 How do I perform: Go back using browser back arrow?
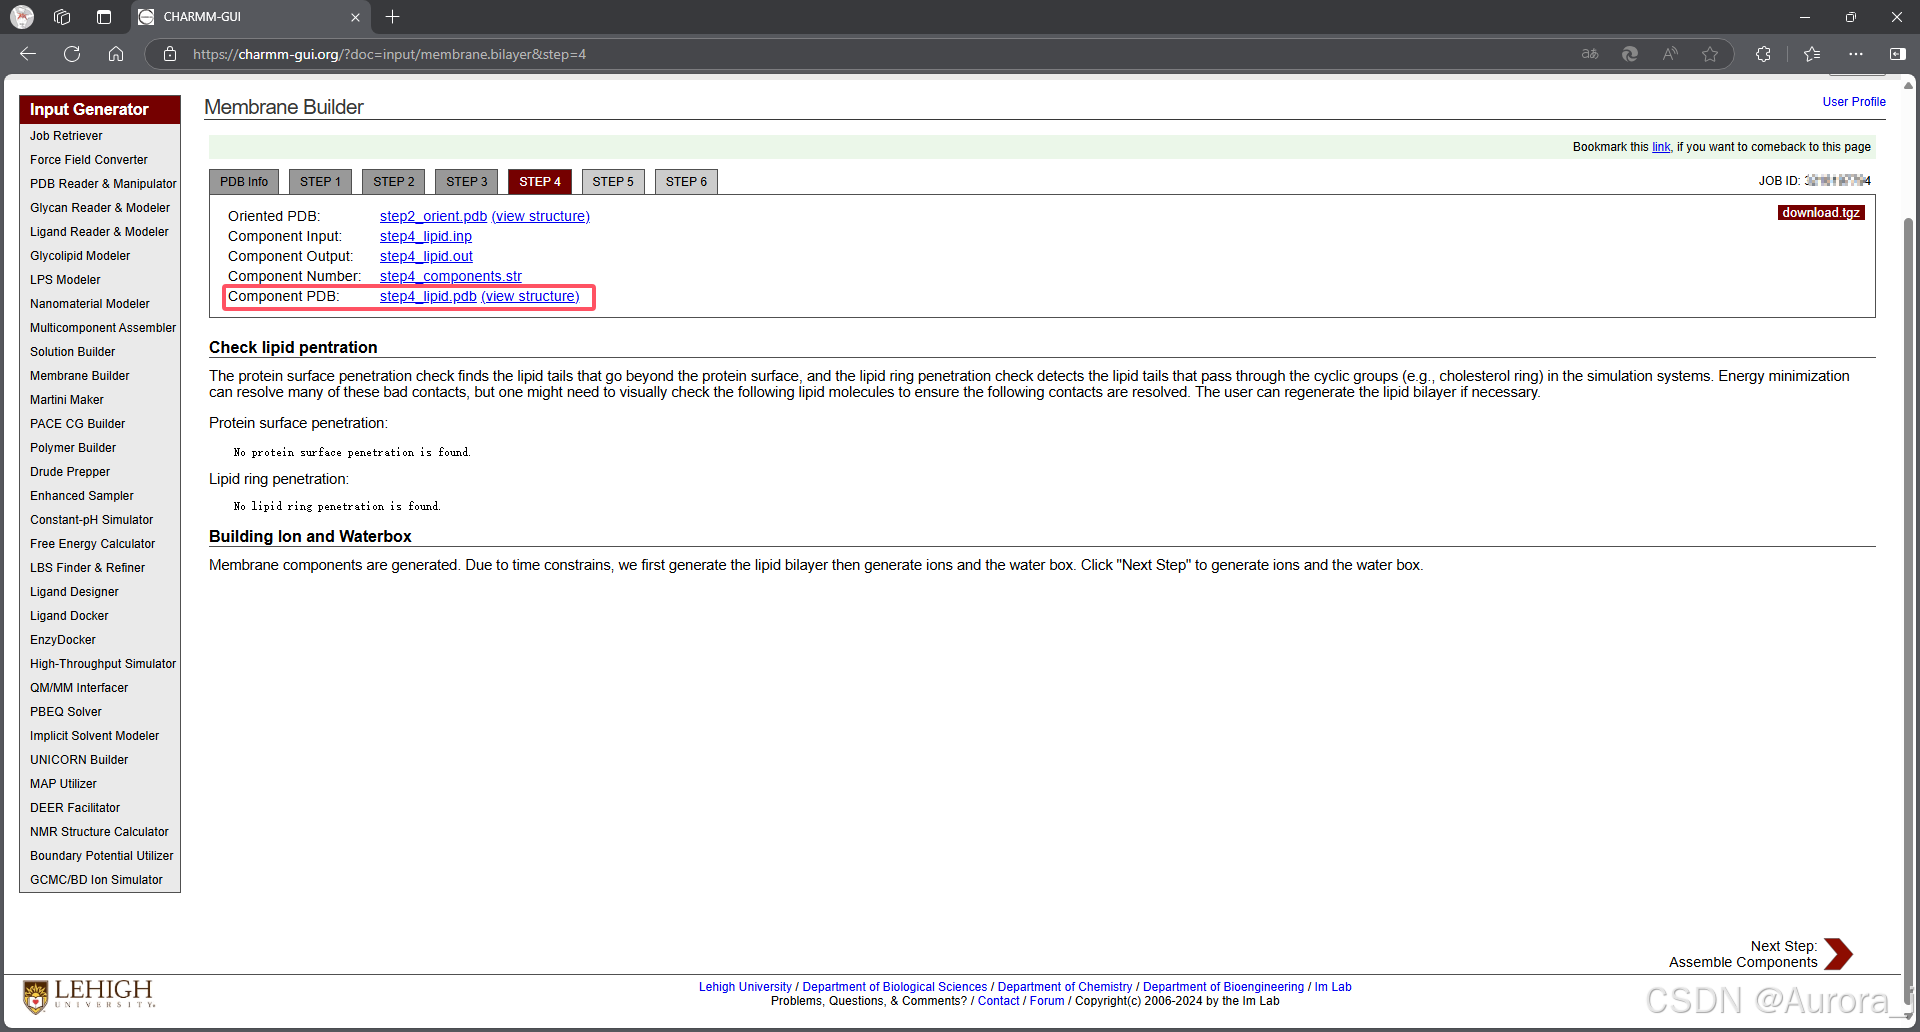pyautogui.click(x=28, y=54)
